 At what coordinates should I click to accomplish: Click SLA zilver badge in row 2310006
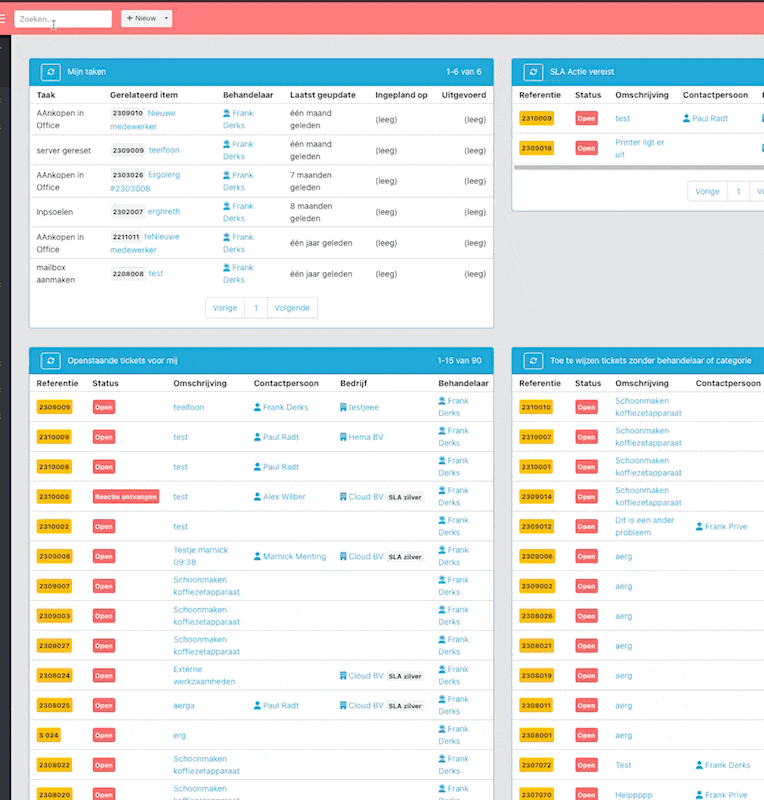point(405,497)
